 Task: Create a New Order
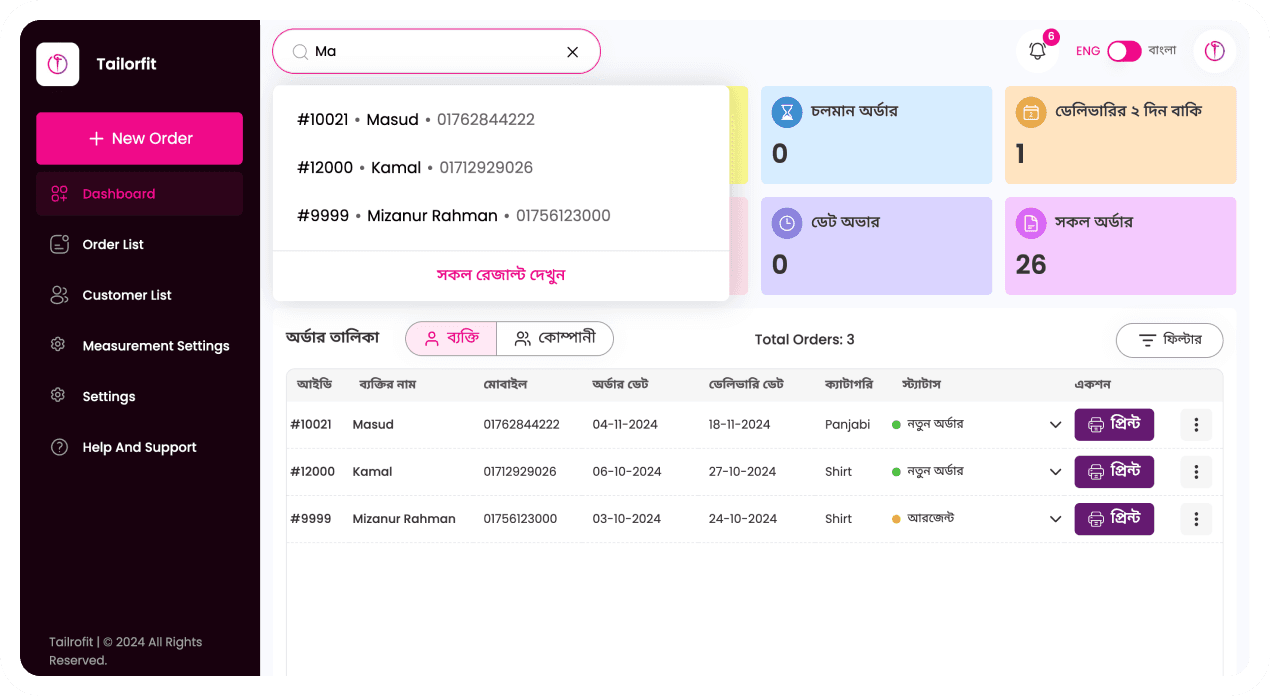(x=139, y=138)
